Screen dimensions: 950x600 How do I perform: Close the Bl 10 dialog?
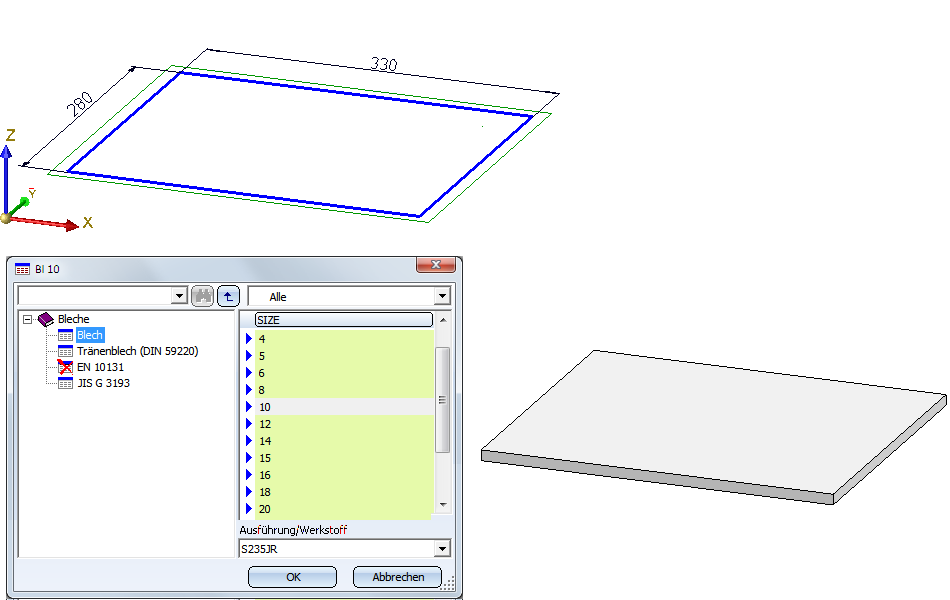[x=436, y=265]
